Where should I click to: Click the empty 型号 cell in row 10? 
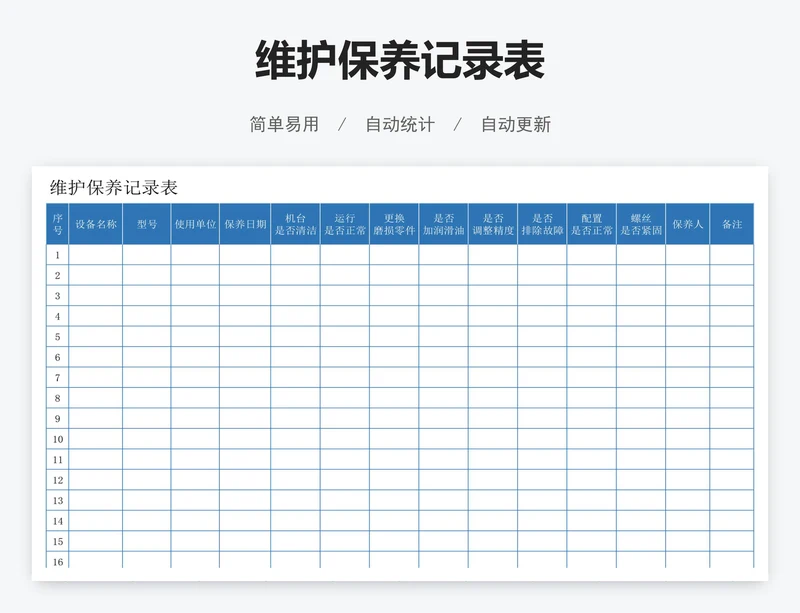pos(146,439)
